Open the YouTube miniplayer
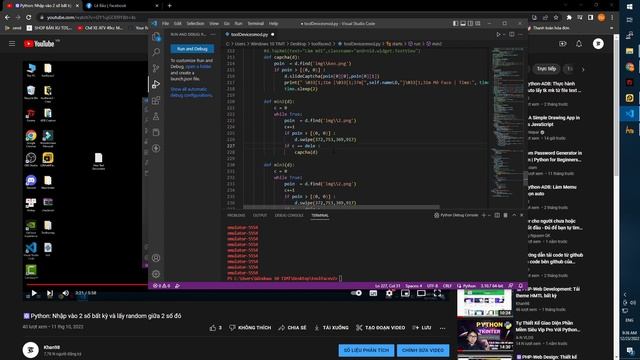This screenshot has width=640, height=360. [405, 293]
